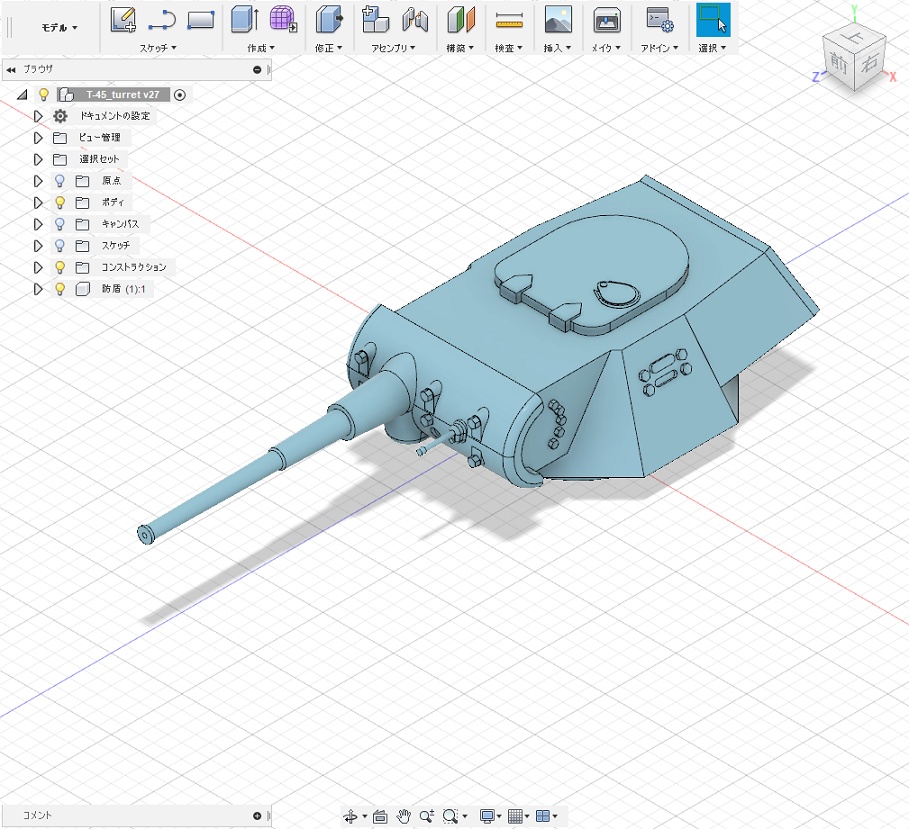This screenshot has height=829, width=909.
Task: Click the Zoom magnifier icon
Action: [x=427, y=816]
